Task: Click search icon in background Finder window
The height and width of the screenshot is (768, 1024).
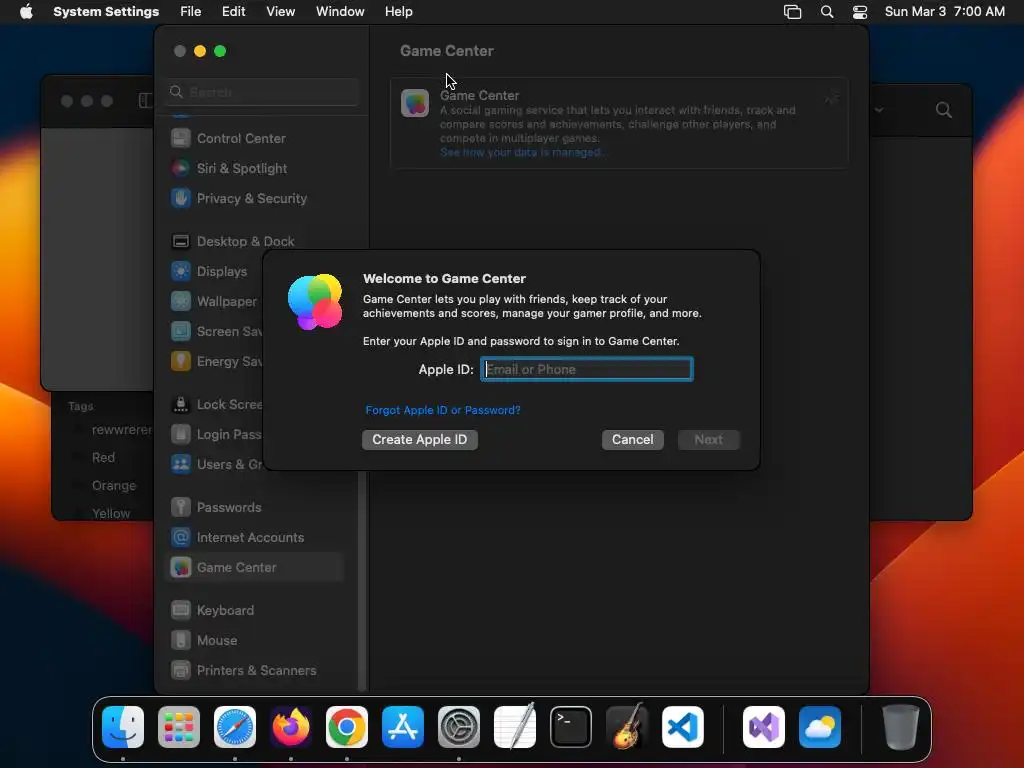Action: (944, 110)
